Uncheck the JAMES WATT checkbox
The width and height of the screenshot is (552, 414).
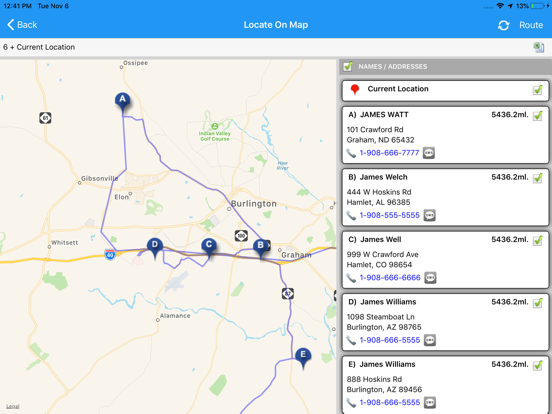point(538,115)
